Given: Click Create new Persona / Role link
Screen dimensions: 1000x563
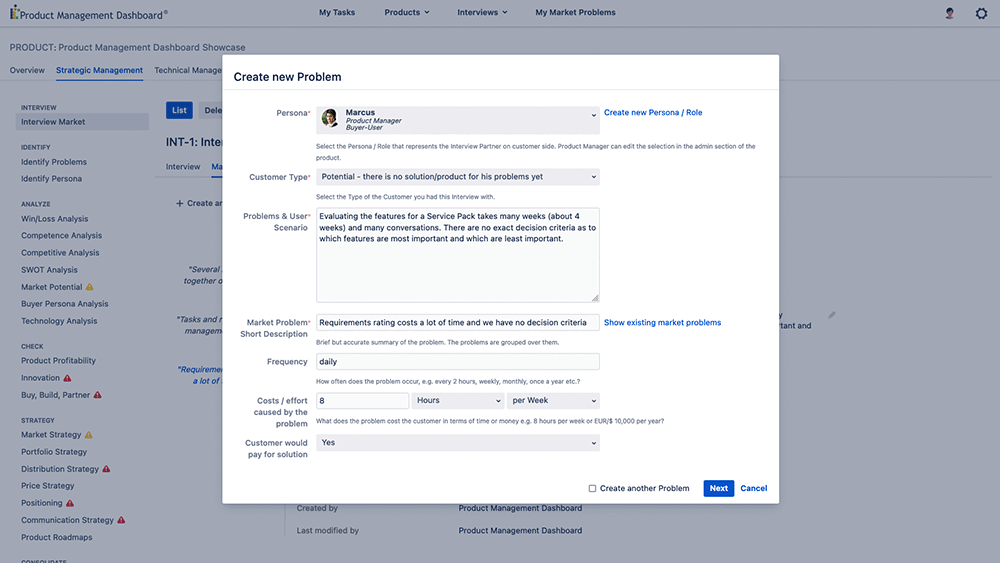Looking at the screenshot, I should (x=653, y=112).
